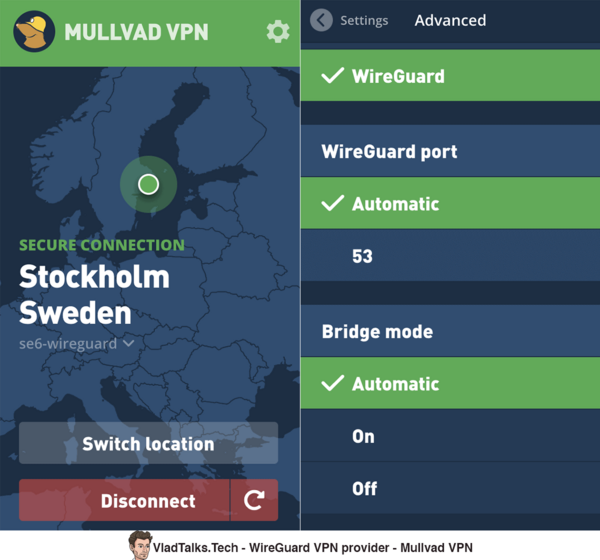Click the Disconnect button
The height and width of the screenshot is (560, 600).
[124, 500]
